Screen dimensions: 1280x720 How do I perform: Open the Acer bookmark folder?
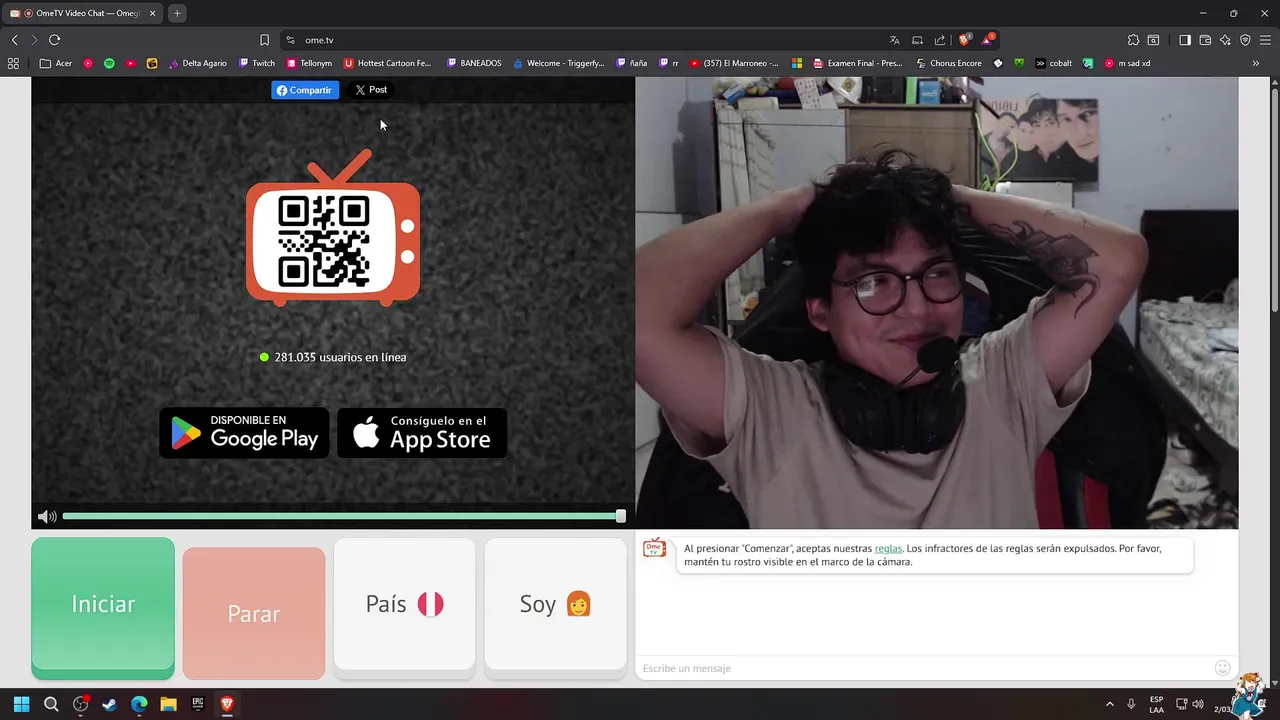pyautogui.click(x=56, y=63)
